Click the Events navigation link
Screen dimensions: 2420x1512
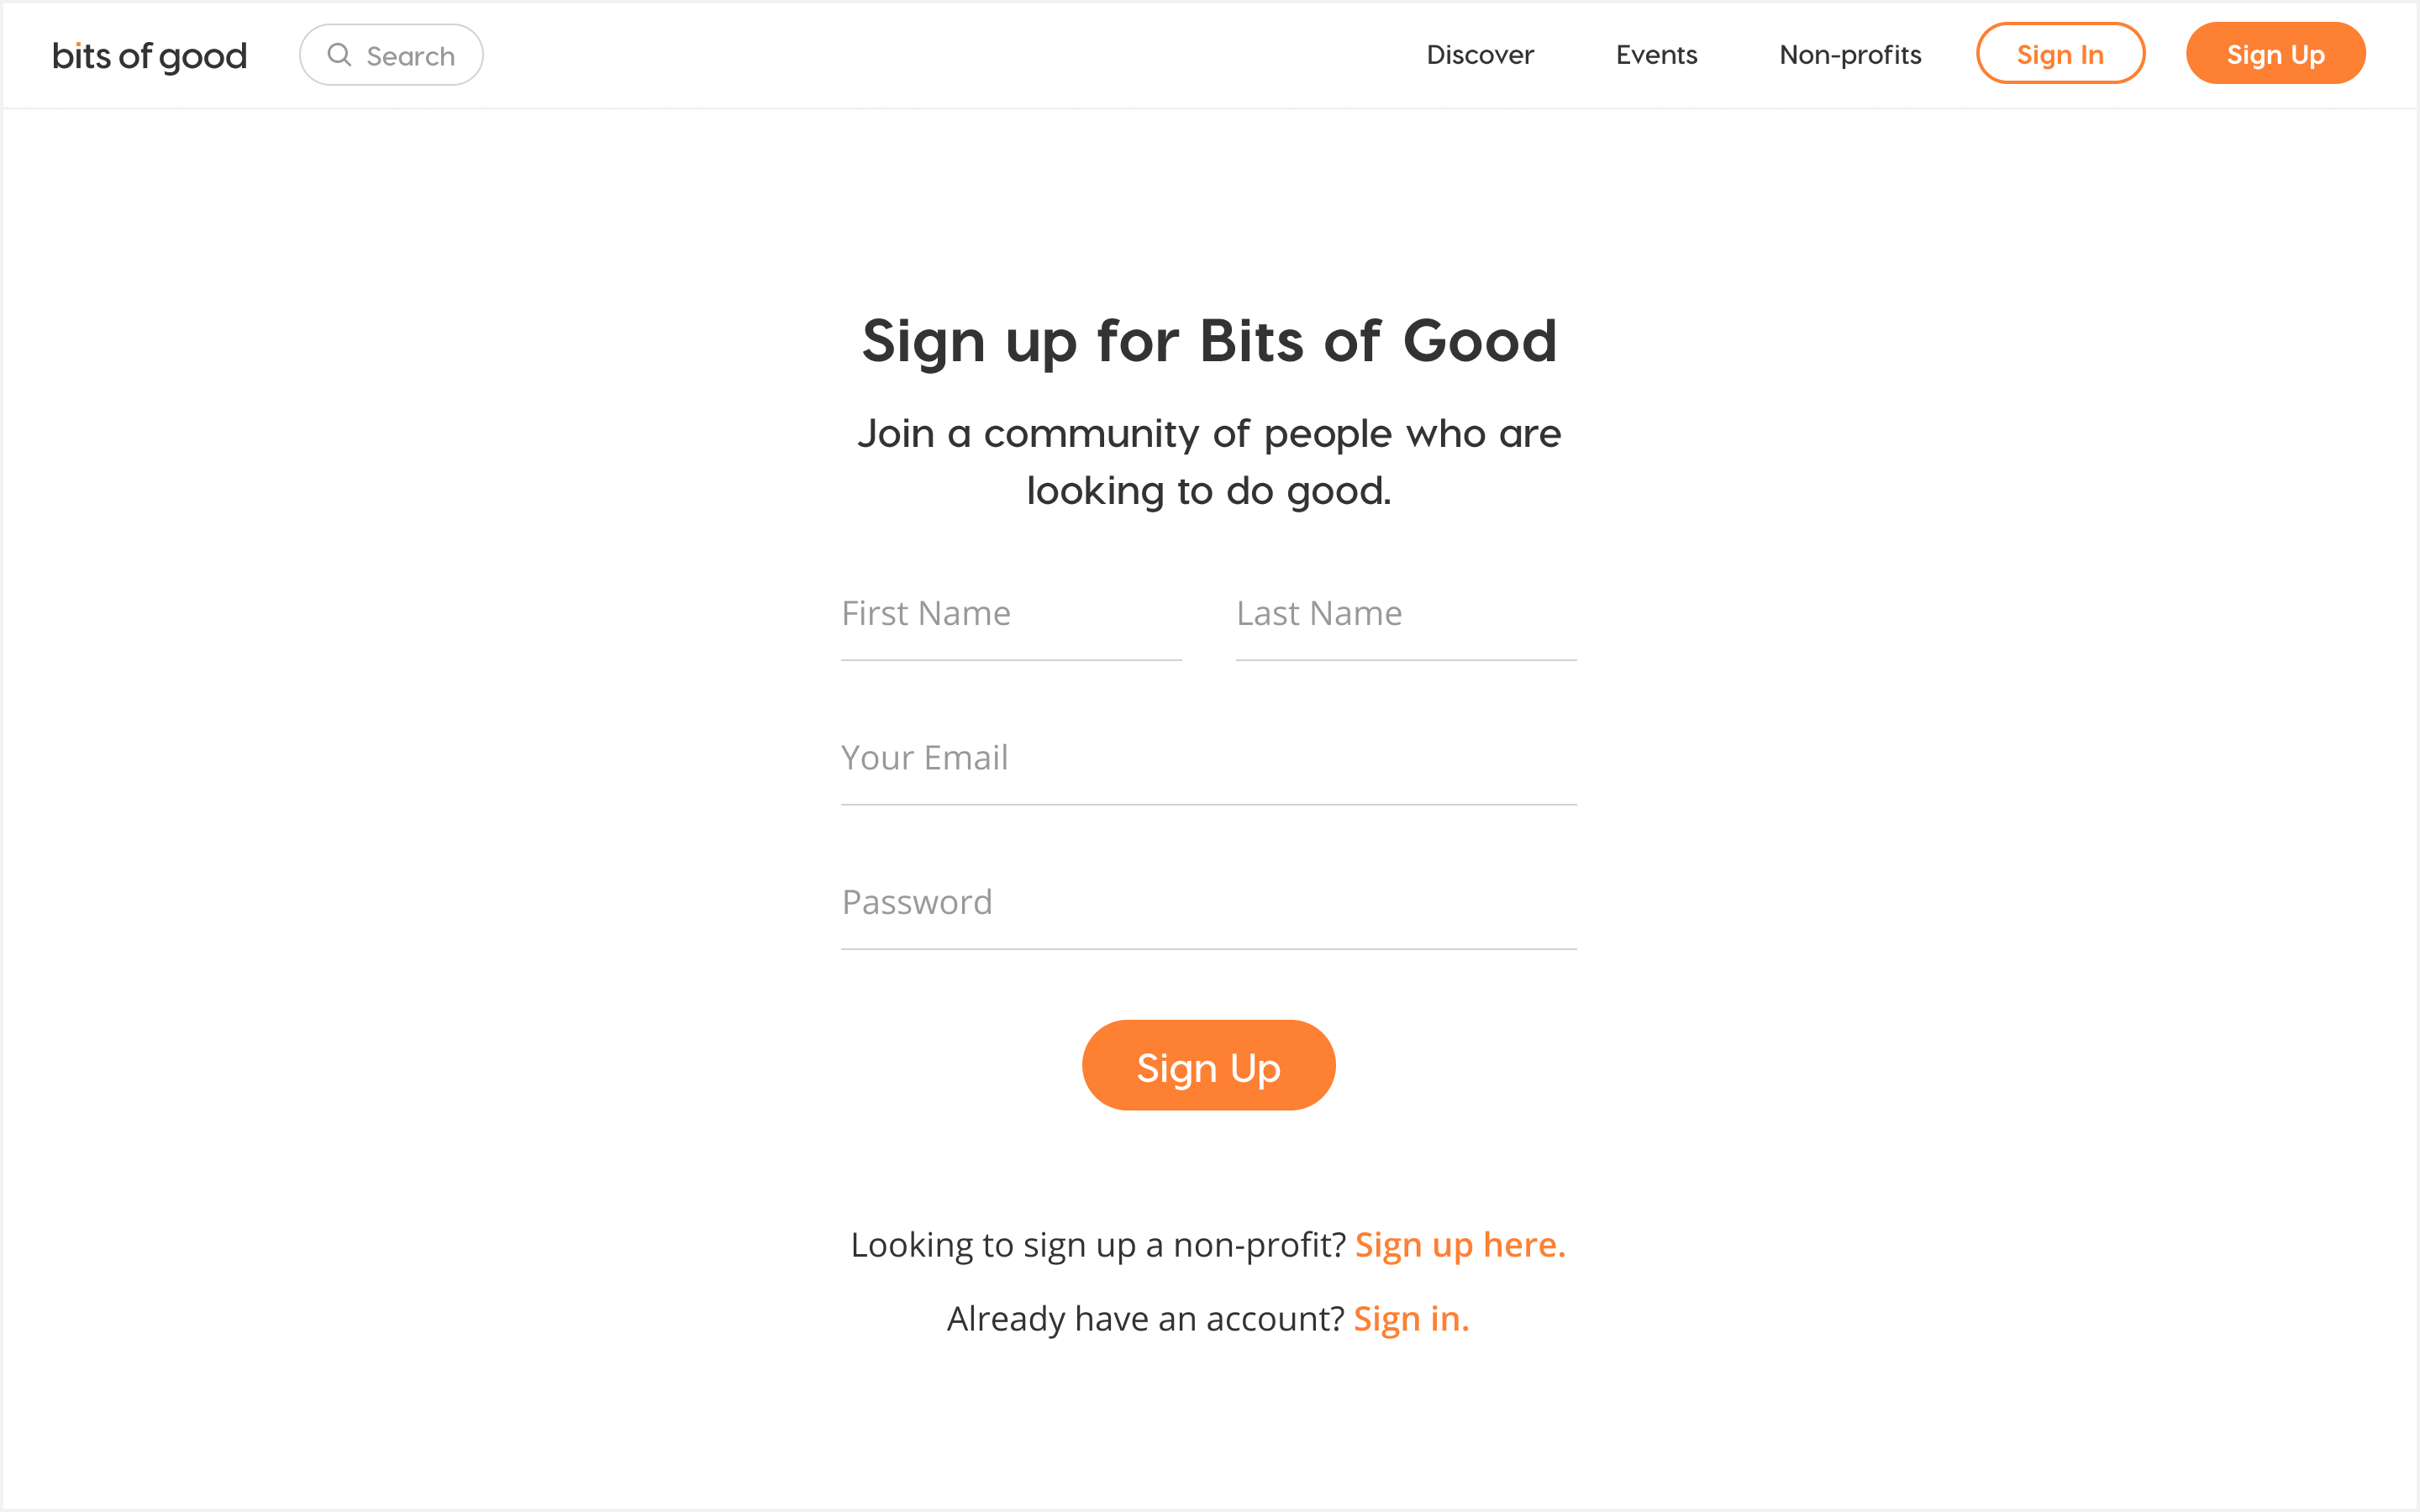(x=1655, y=55)
